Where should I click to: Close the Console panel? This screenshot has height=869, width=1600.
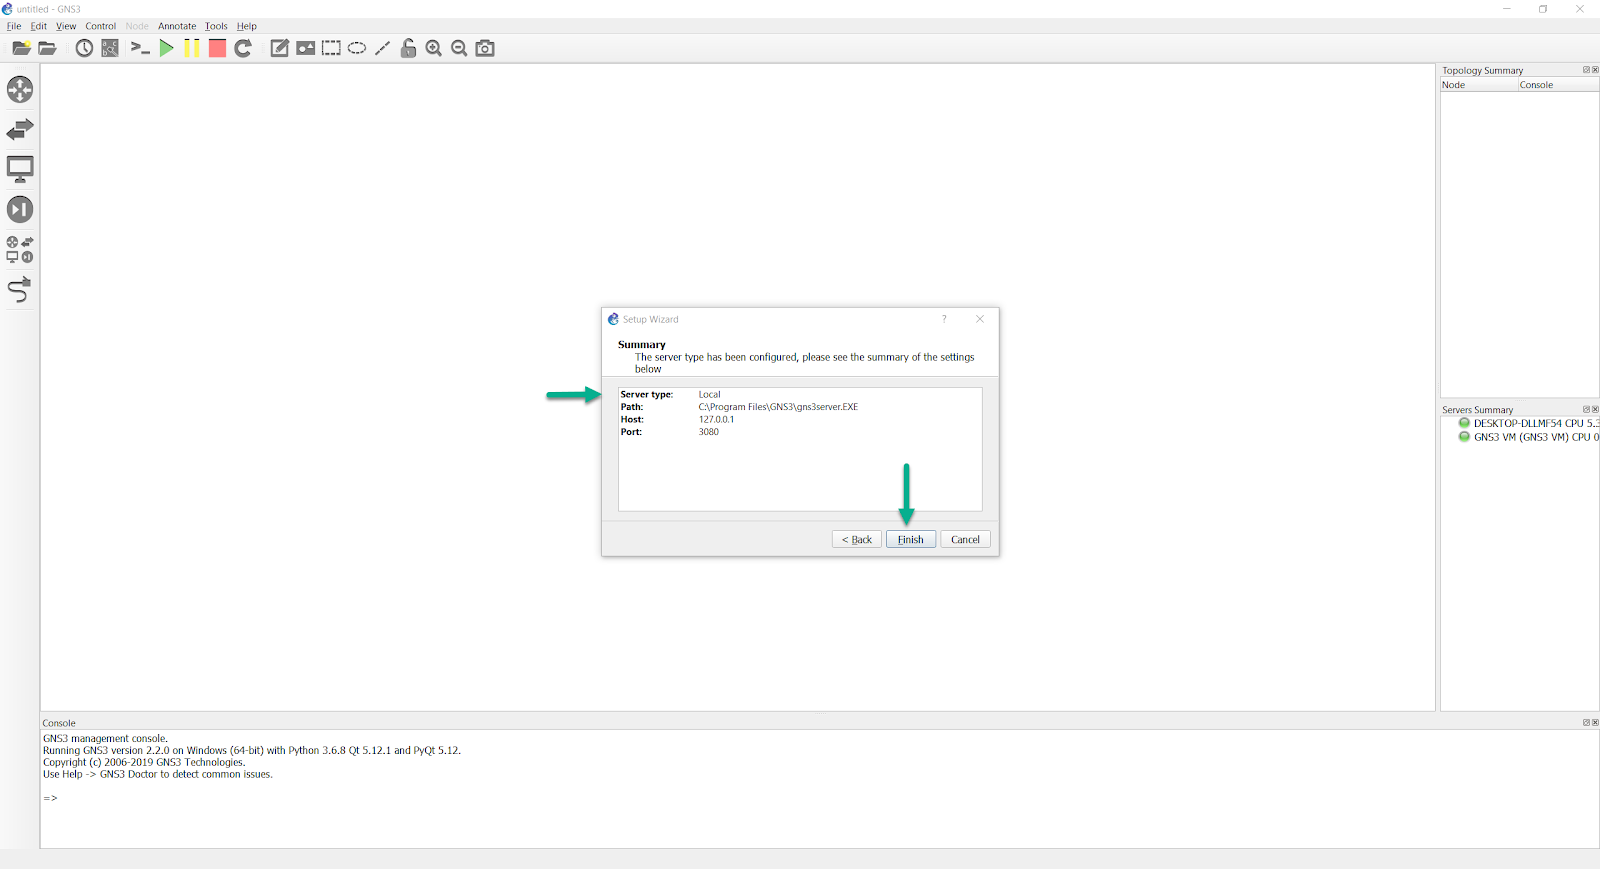coord(1595,722)
